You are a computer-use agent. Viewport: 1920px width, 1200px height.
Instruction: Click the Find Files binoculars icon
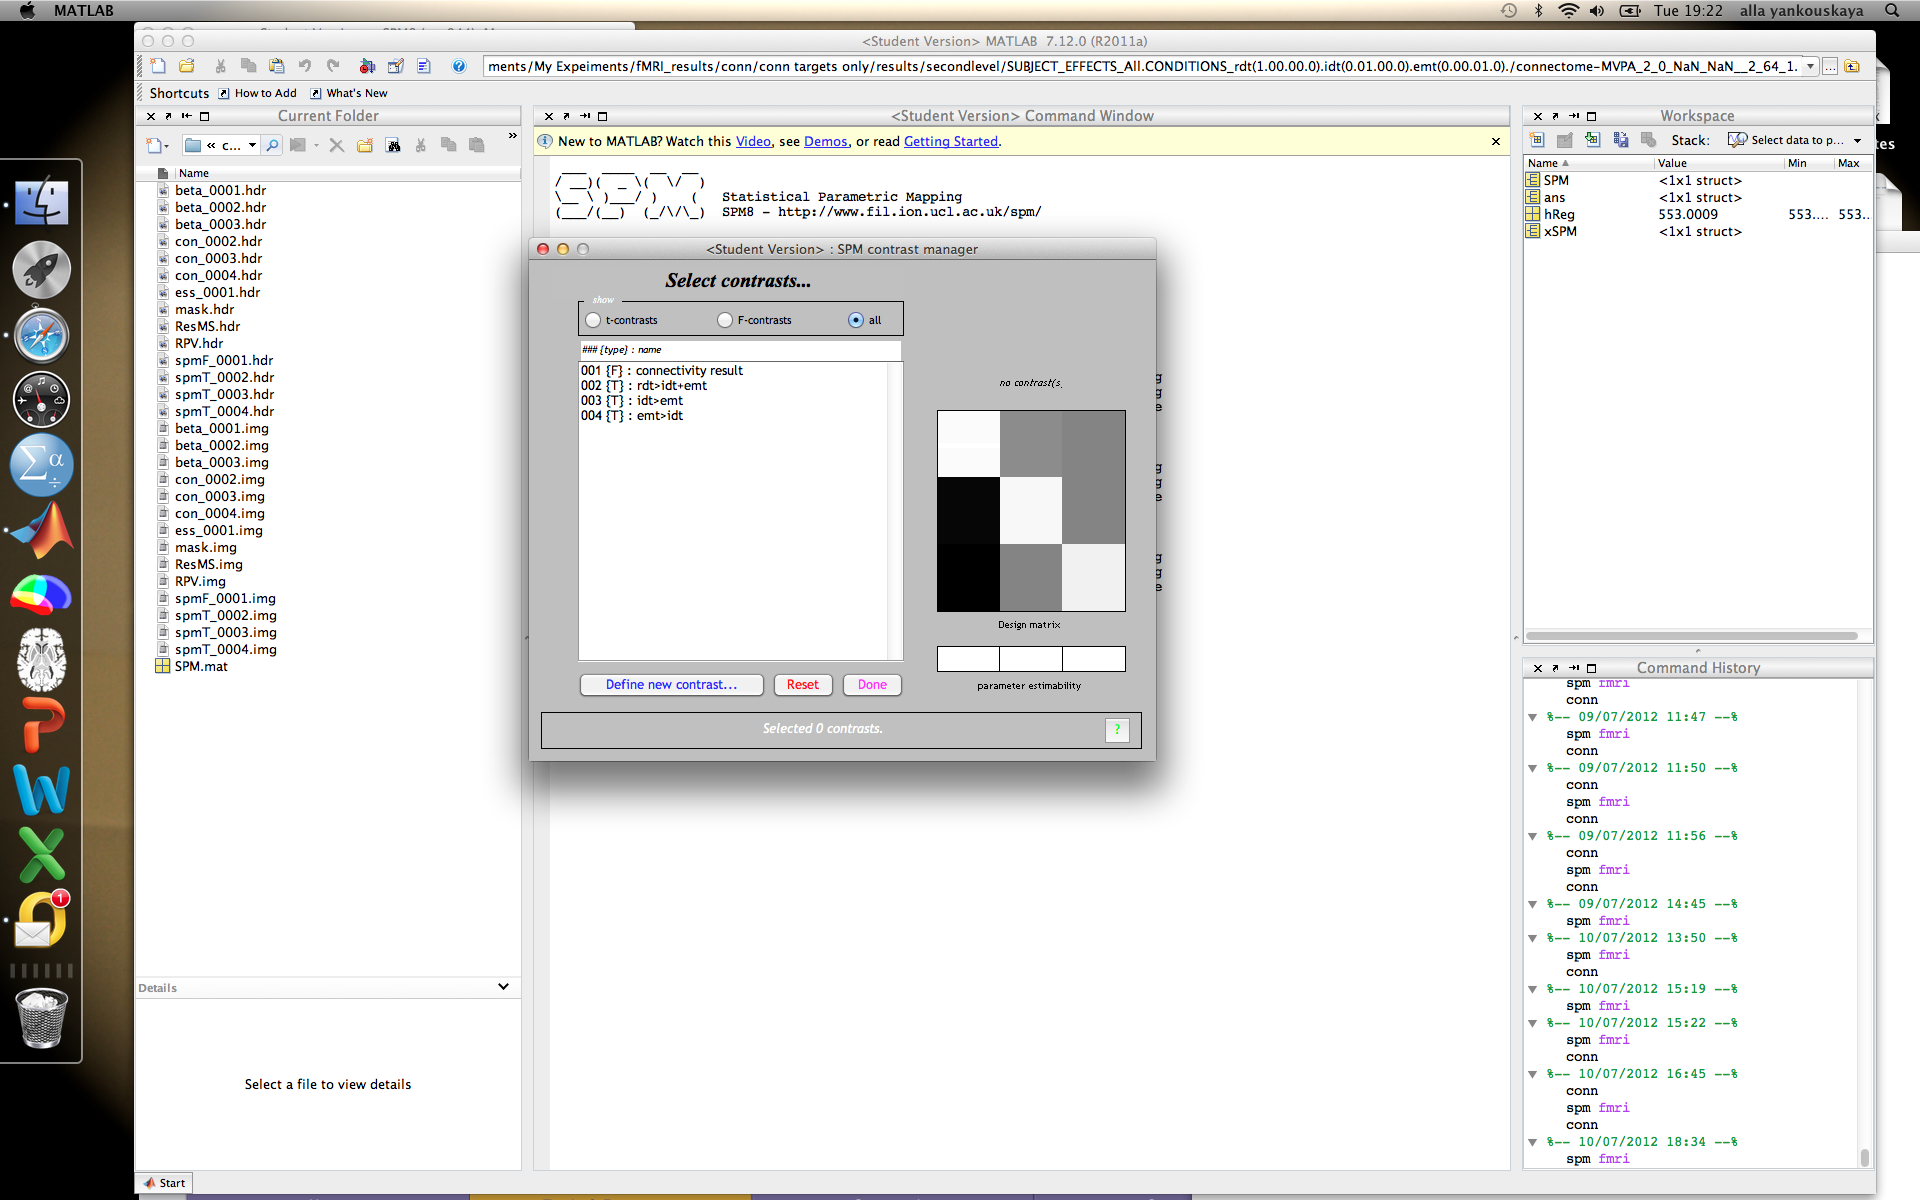(394, 145)
